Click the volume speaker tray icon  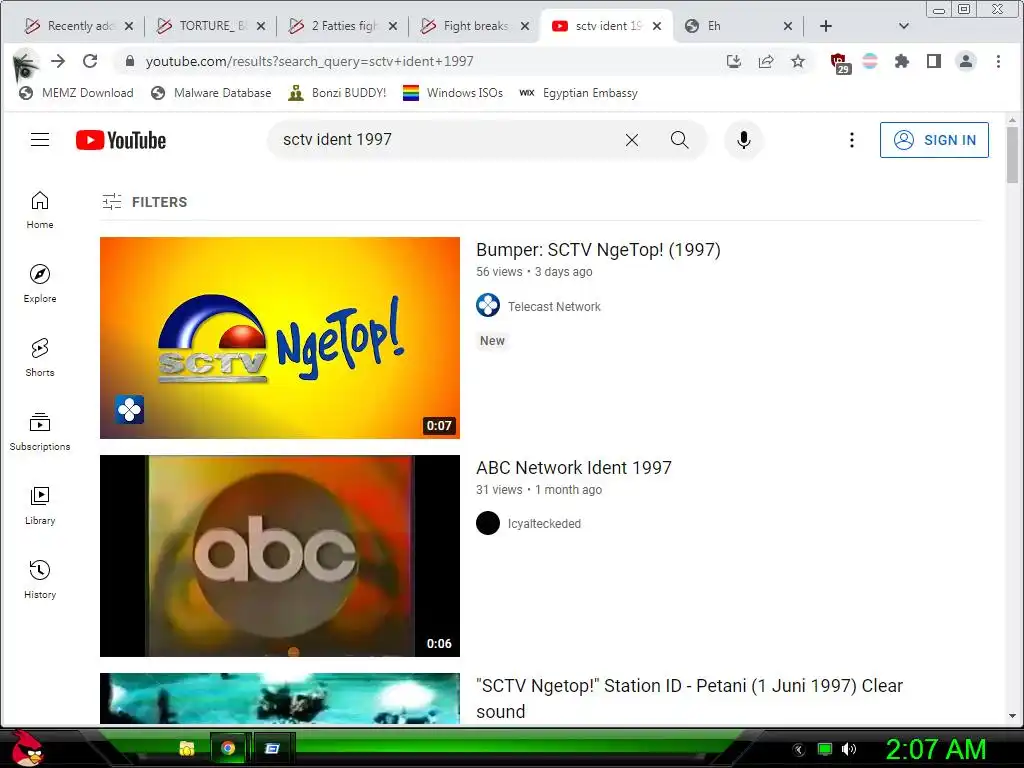[849, 749]
